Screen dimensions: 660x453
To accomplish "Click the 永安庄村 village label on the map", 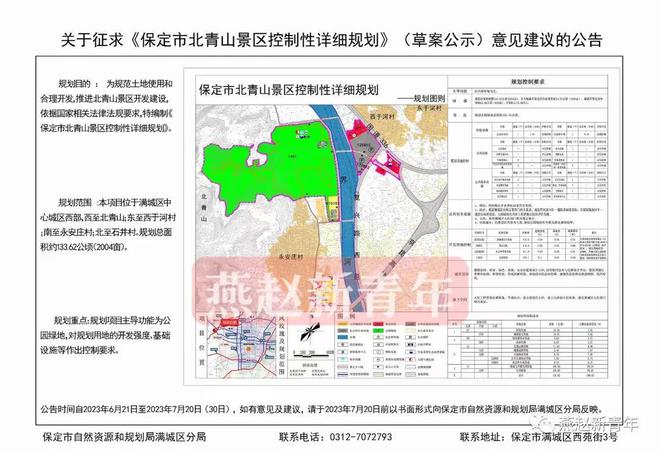I will (x=291, y=256).
